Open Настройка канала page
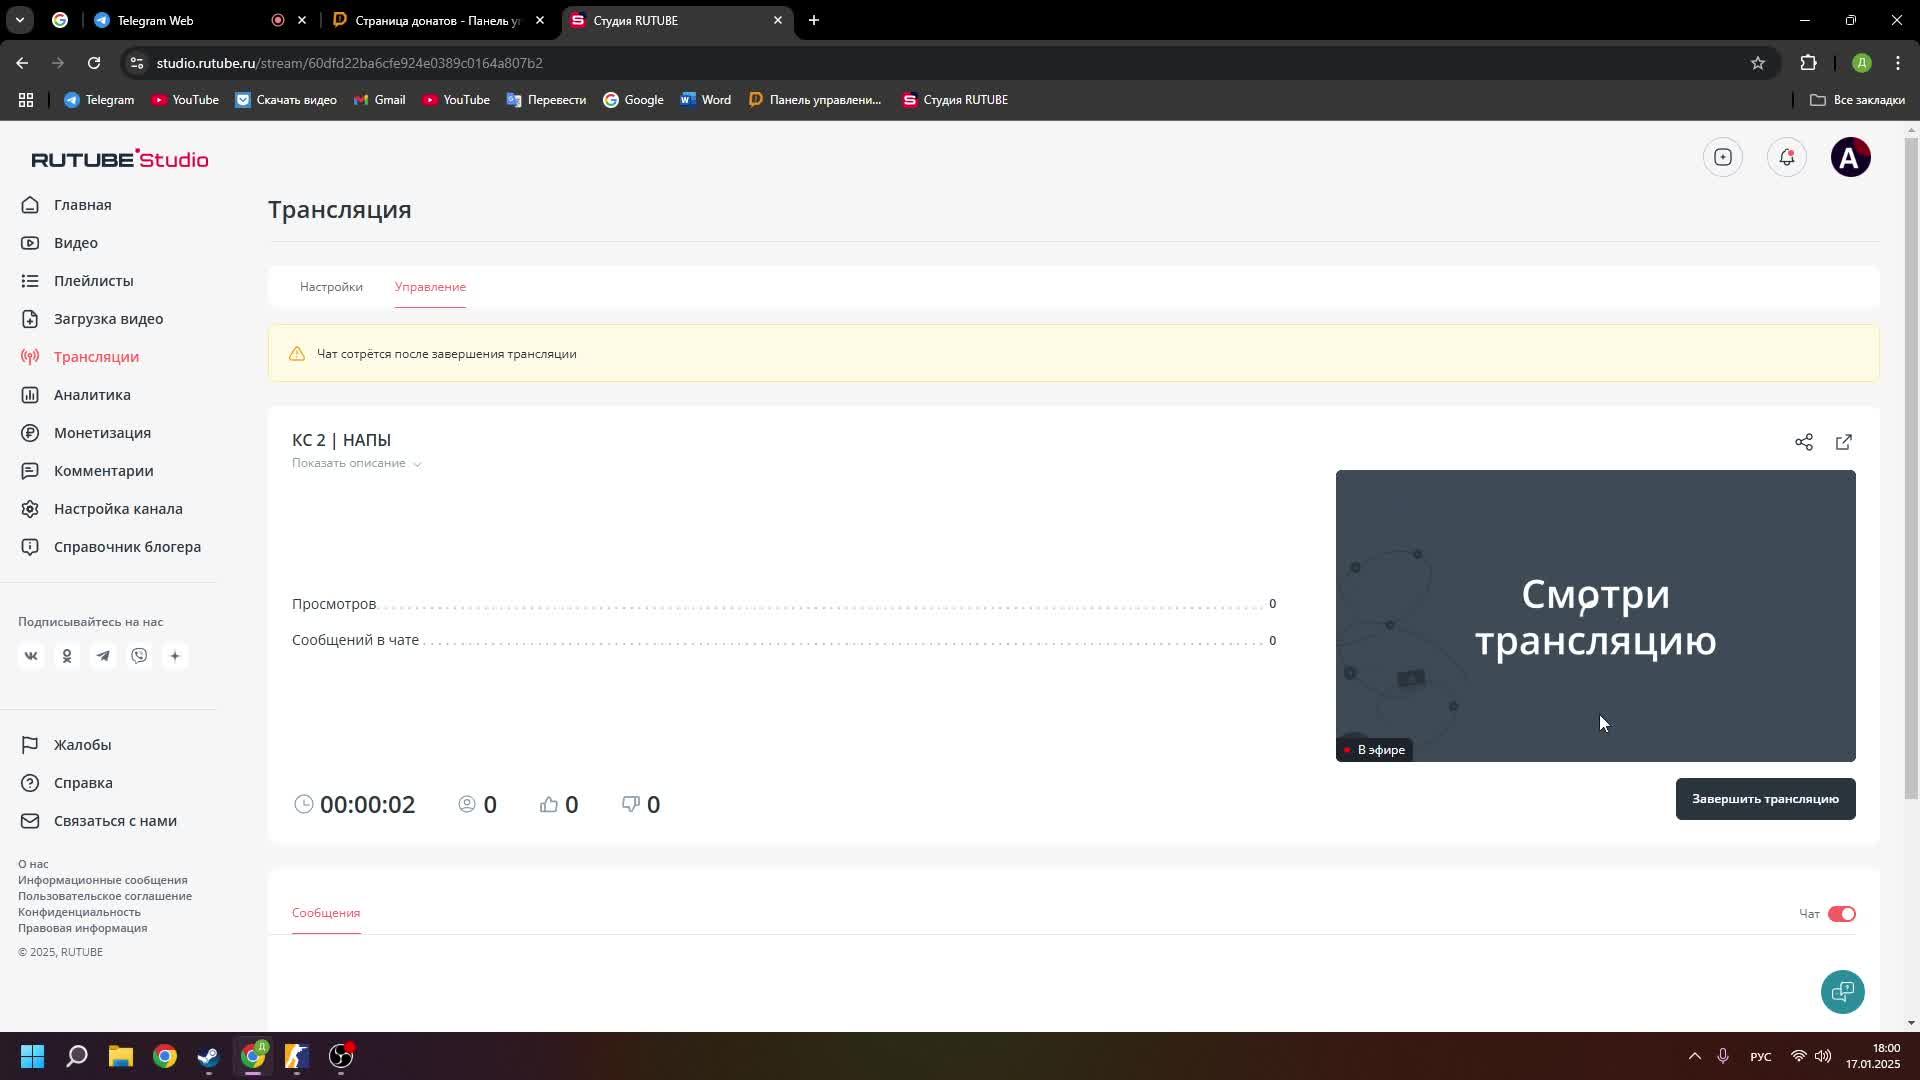 coord(103,509)
